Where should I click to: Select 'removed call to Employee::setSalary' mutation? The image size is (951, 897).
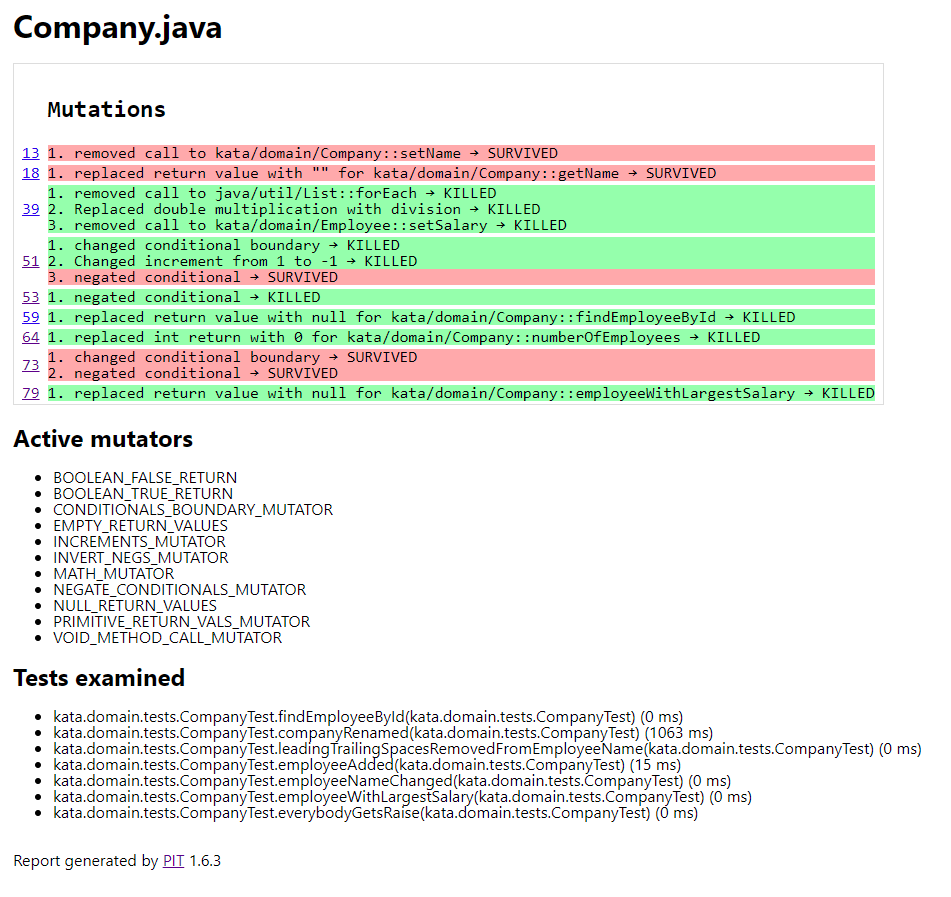pyautogui.click(x=461, y=225)
